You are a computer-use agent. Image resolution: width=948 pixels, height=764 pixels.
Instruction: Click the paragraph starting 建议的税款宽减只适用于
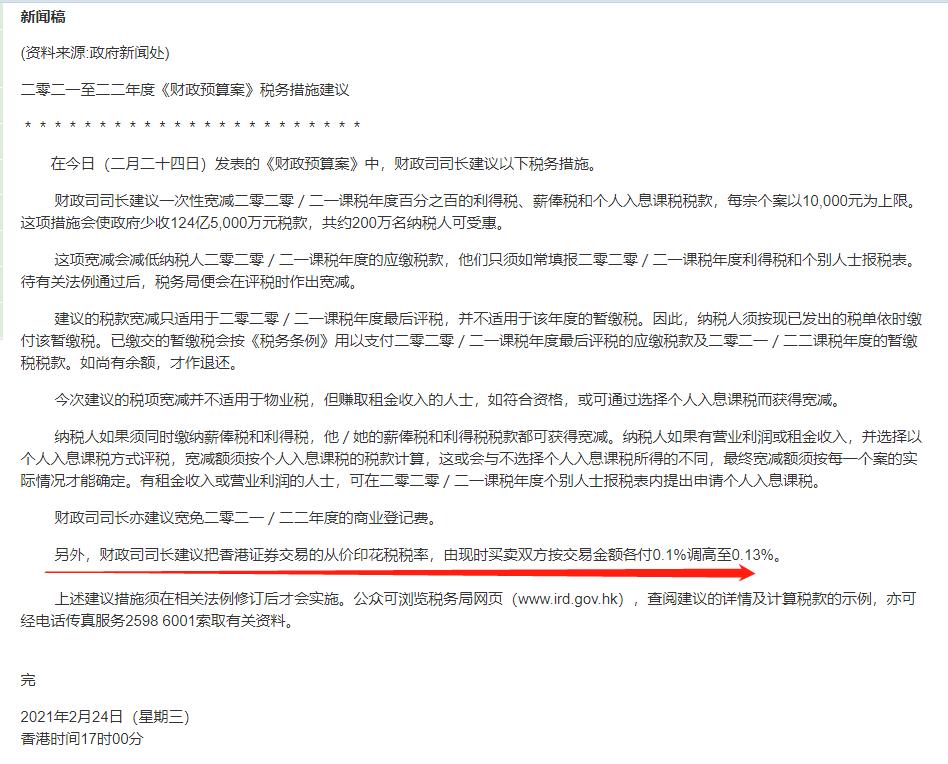click(x=471, y=341)
